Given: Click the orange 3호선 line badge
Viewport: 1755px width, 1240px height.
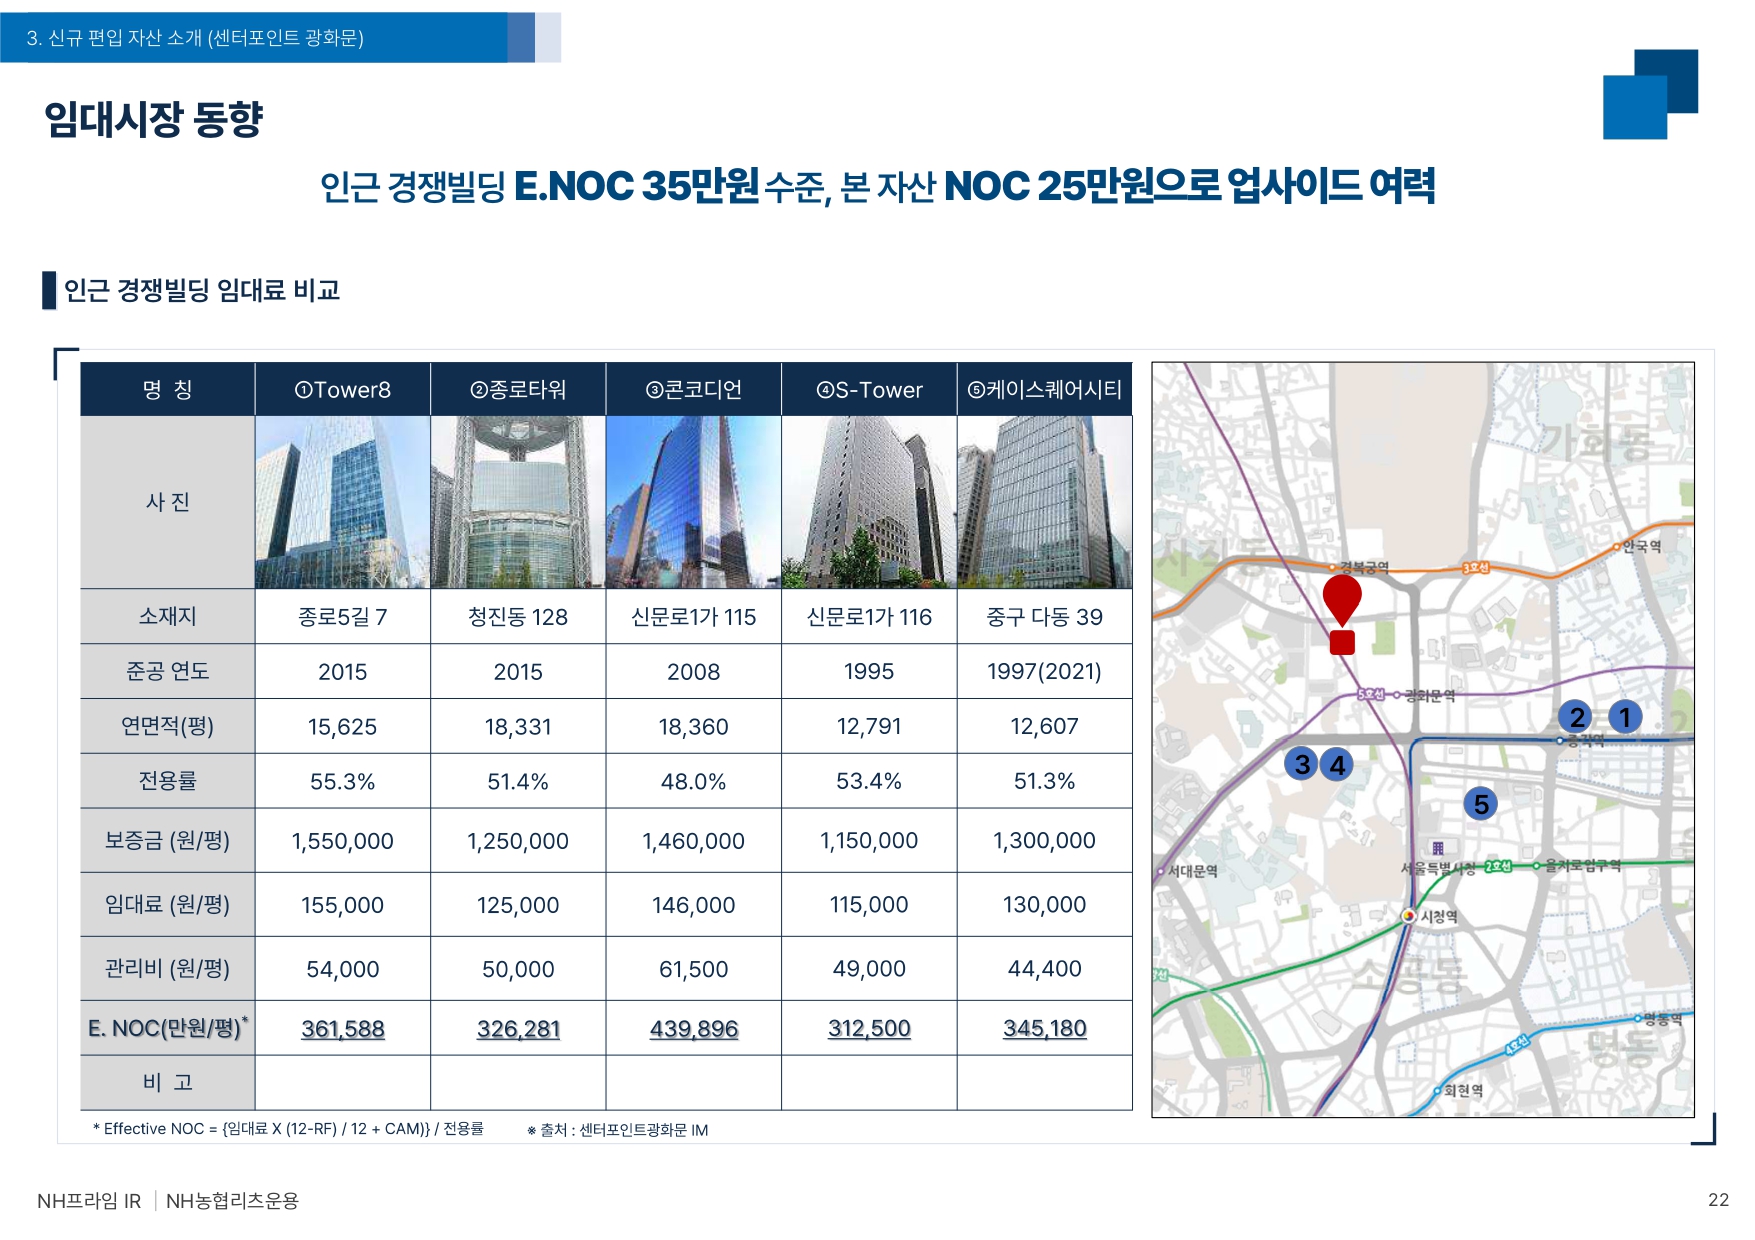Looking at the screenshot, I should pyautogui.click(x=1476, y=568).
